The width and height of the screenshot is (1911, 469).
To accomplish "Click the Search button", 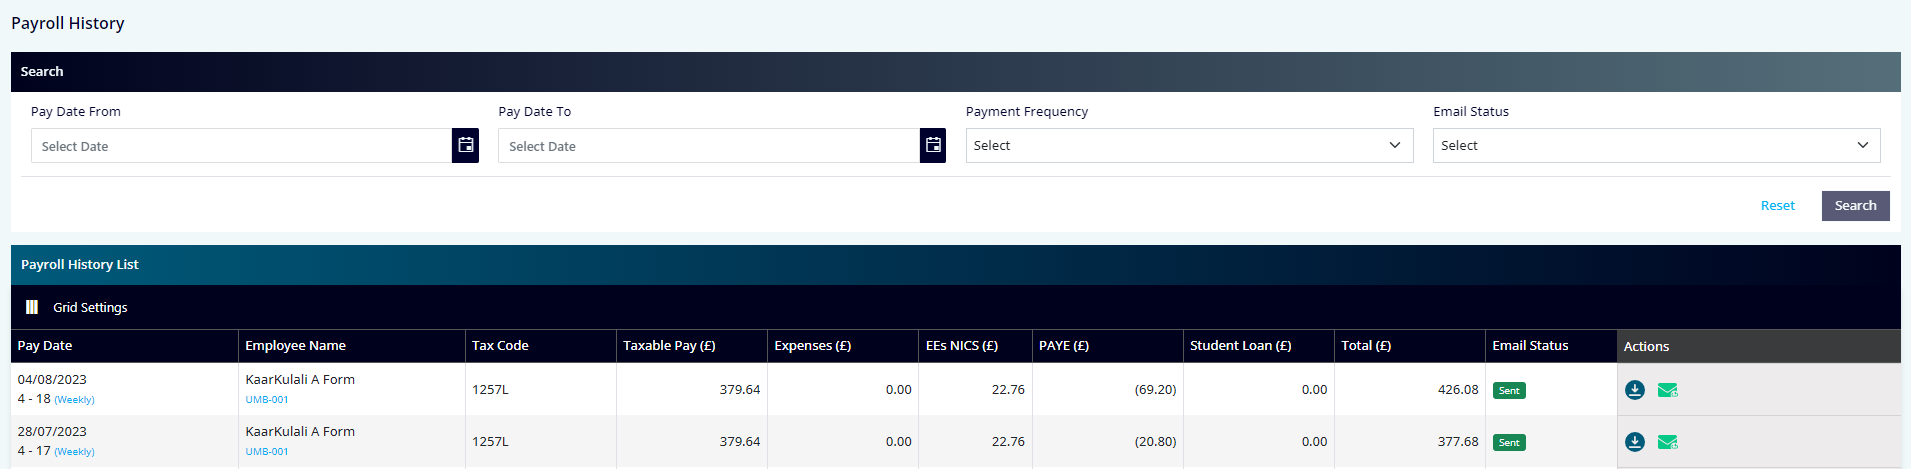I will point(1855,205).
